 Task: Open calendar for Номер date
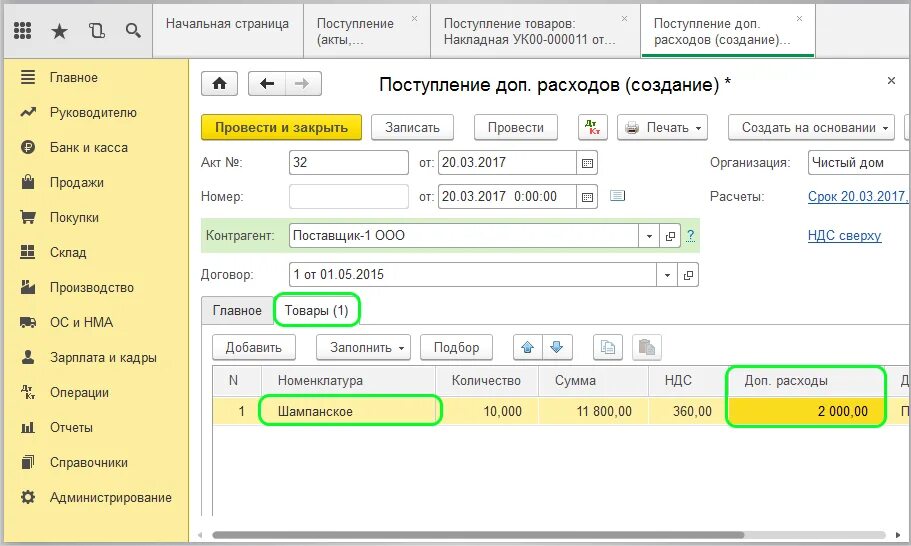(x=587, y=197)
